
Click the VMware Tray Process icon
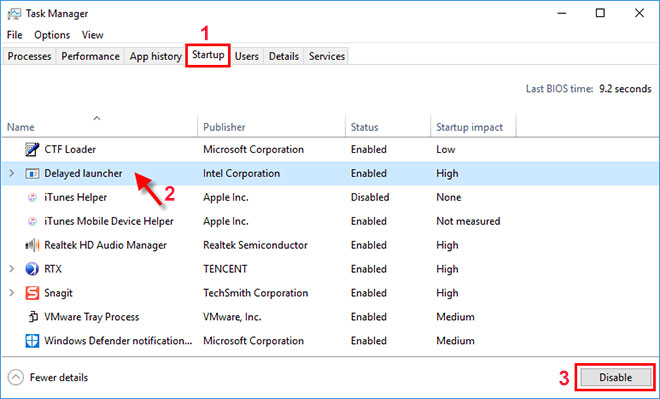coord(32,317)
